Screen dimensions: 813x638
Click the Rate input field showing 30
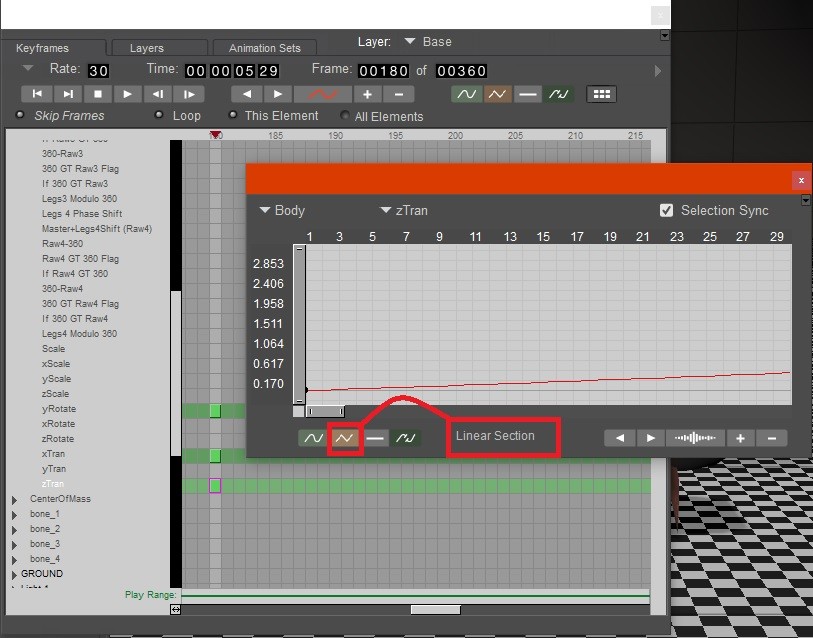click(x=98, y=71)
